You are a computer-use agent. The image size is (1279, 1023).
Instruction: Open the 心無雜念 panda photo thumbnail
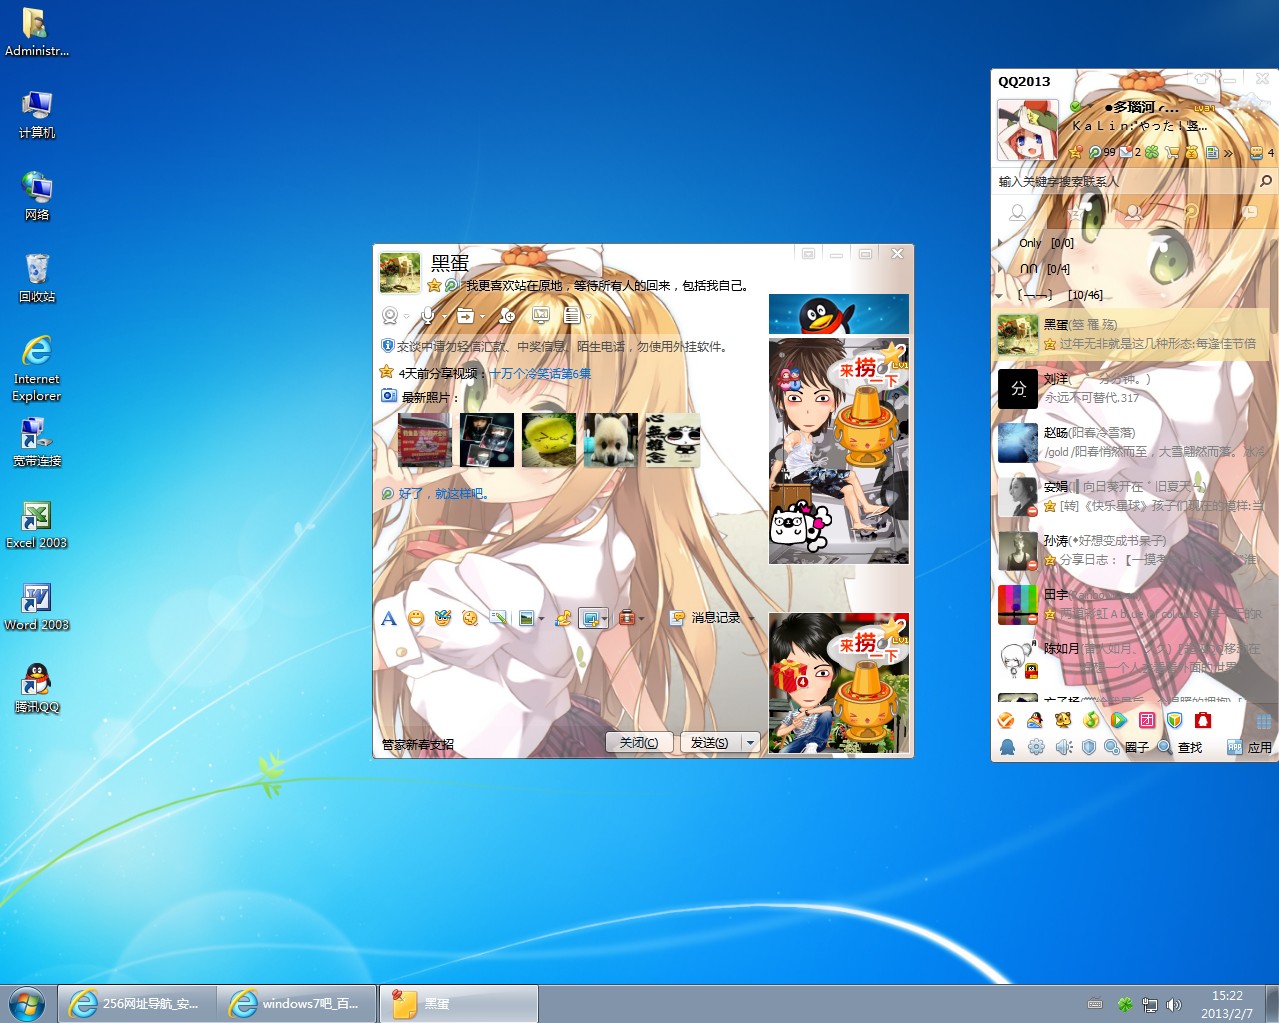click(x=673, y=440)
